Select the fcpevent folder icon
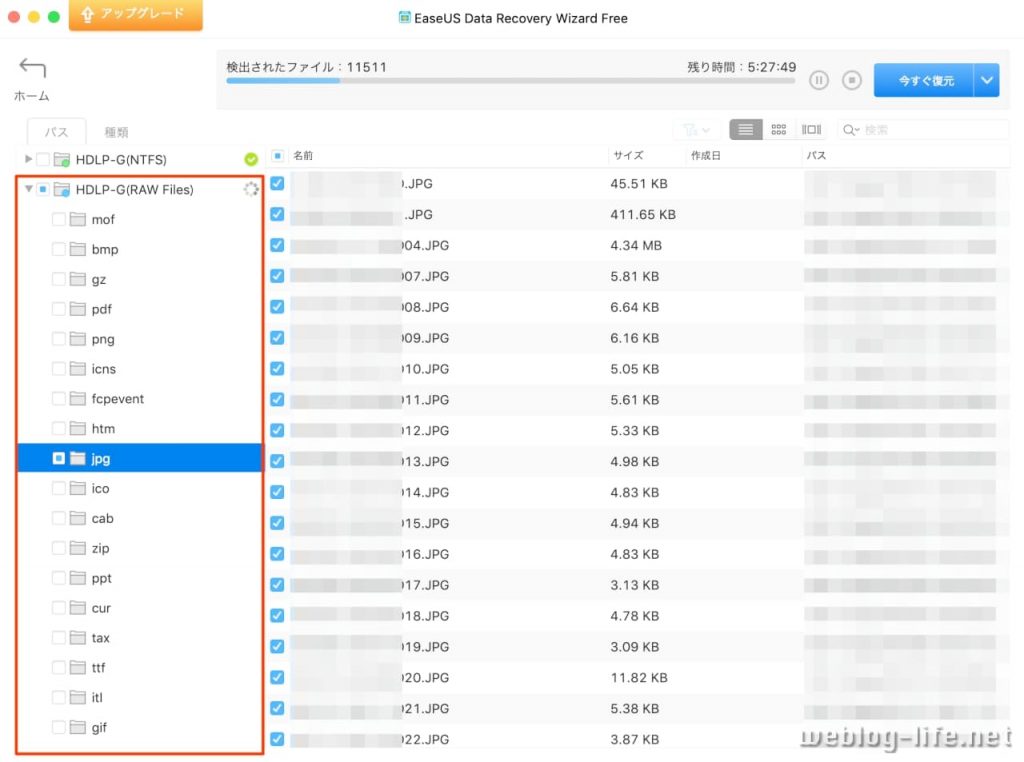The image size is (1024, 762). 78,398
